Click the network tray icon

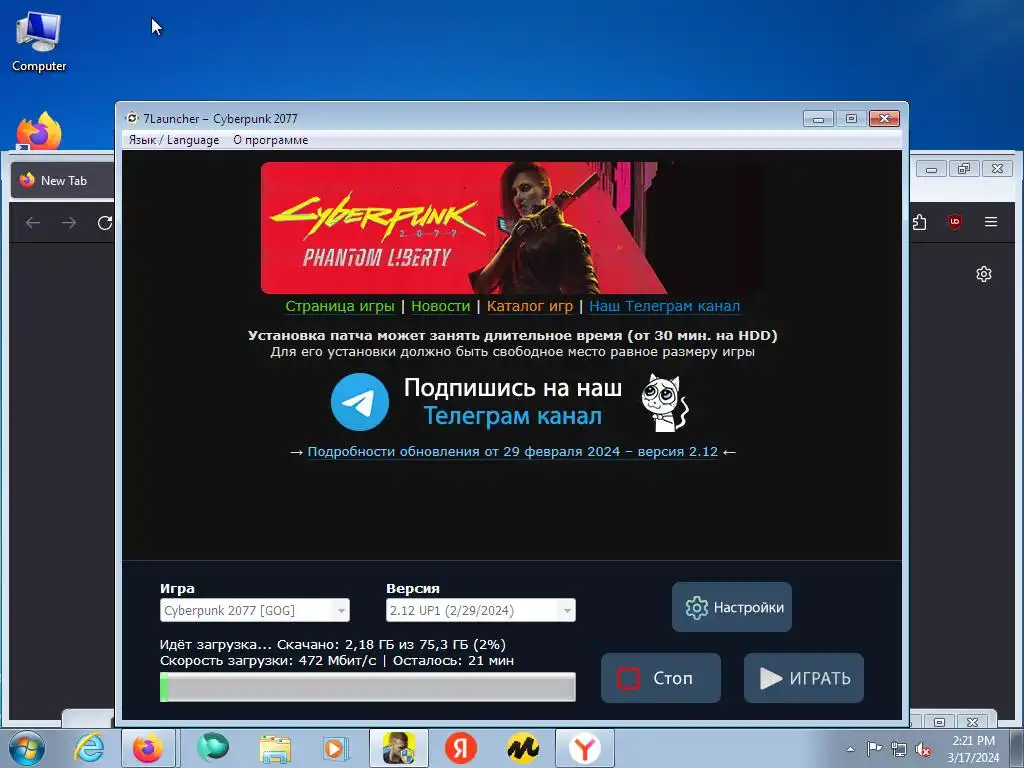[899, 750]
